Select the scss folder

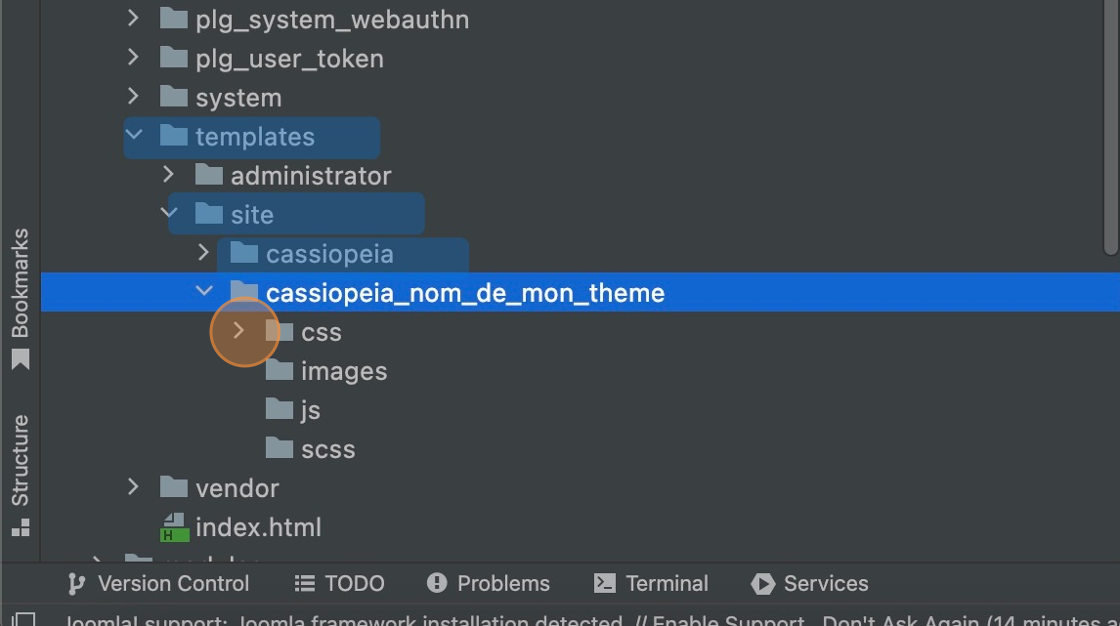pyautogui.click(x=327, y=449)
